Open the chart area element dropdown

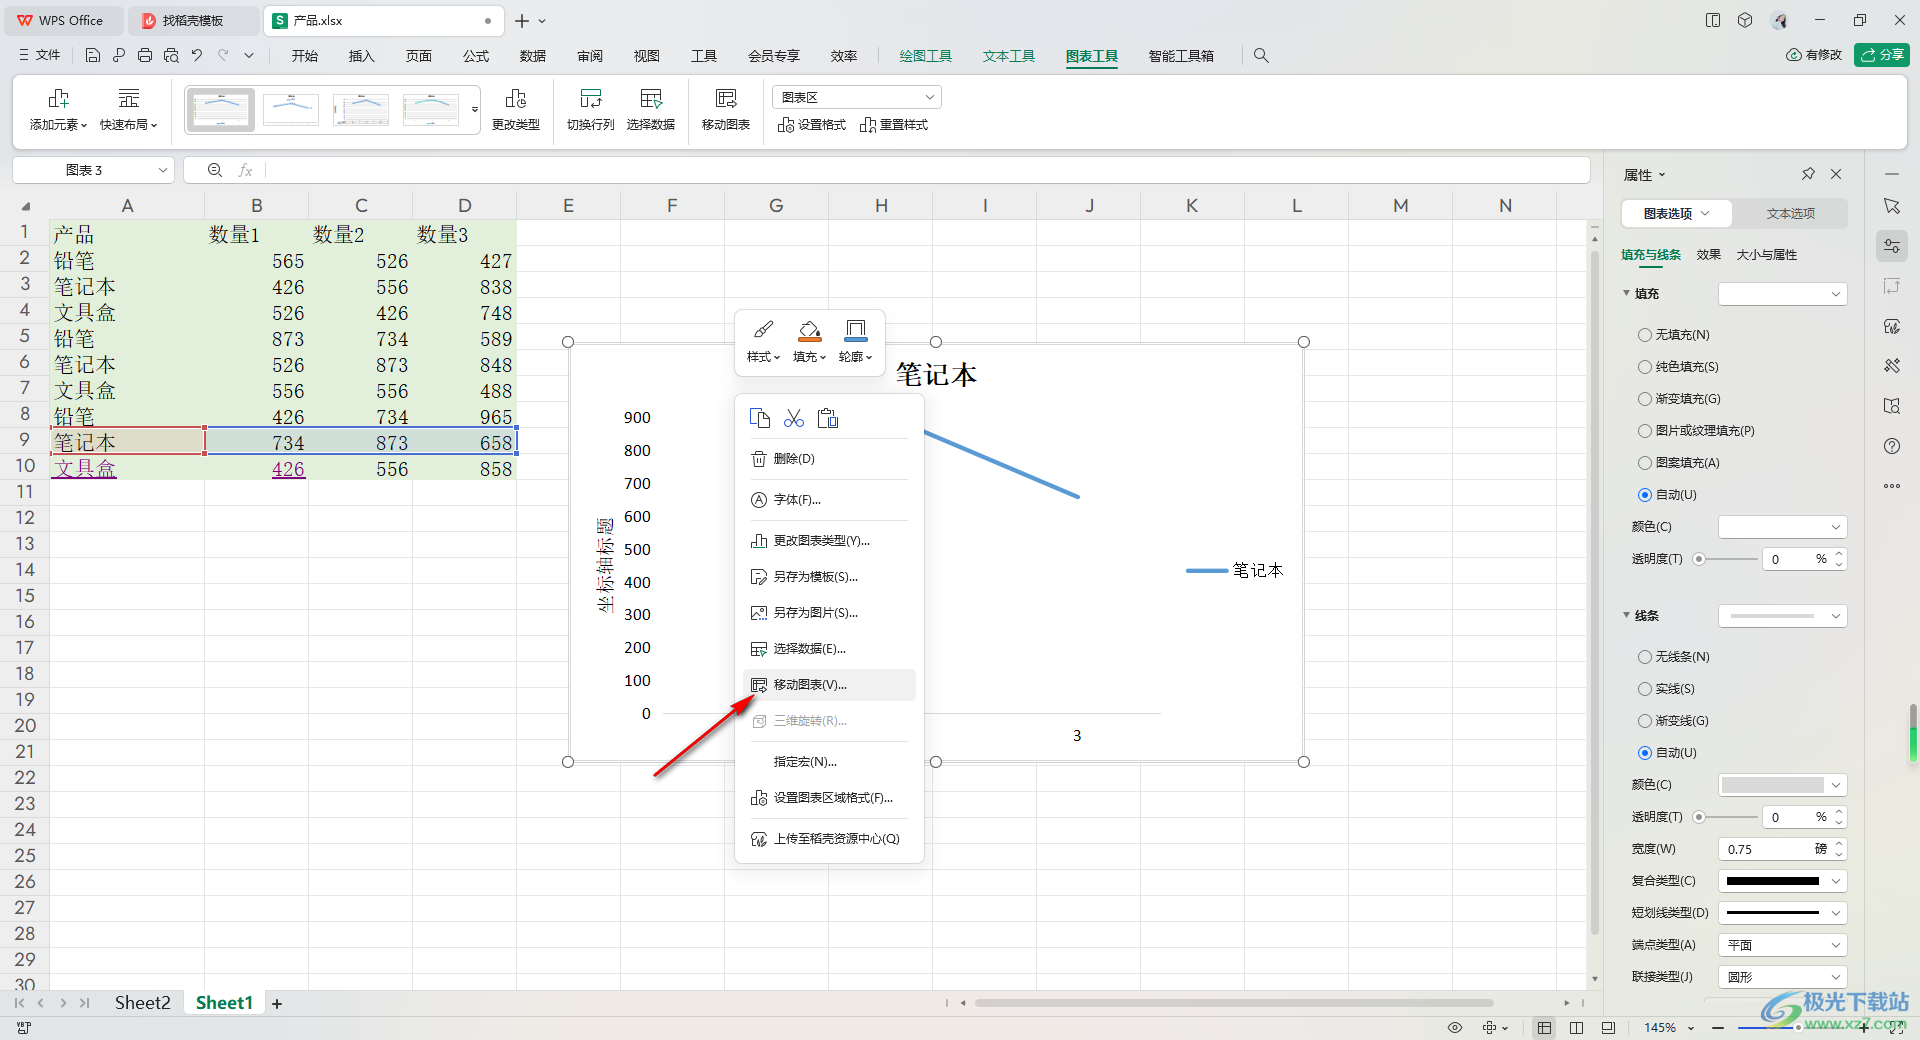point(857,97)
